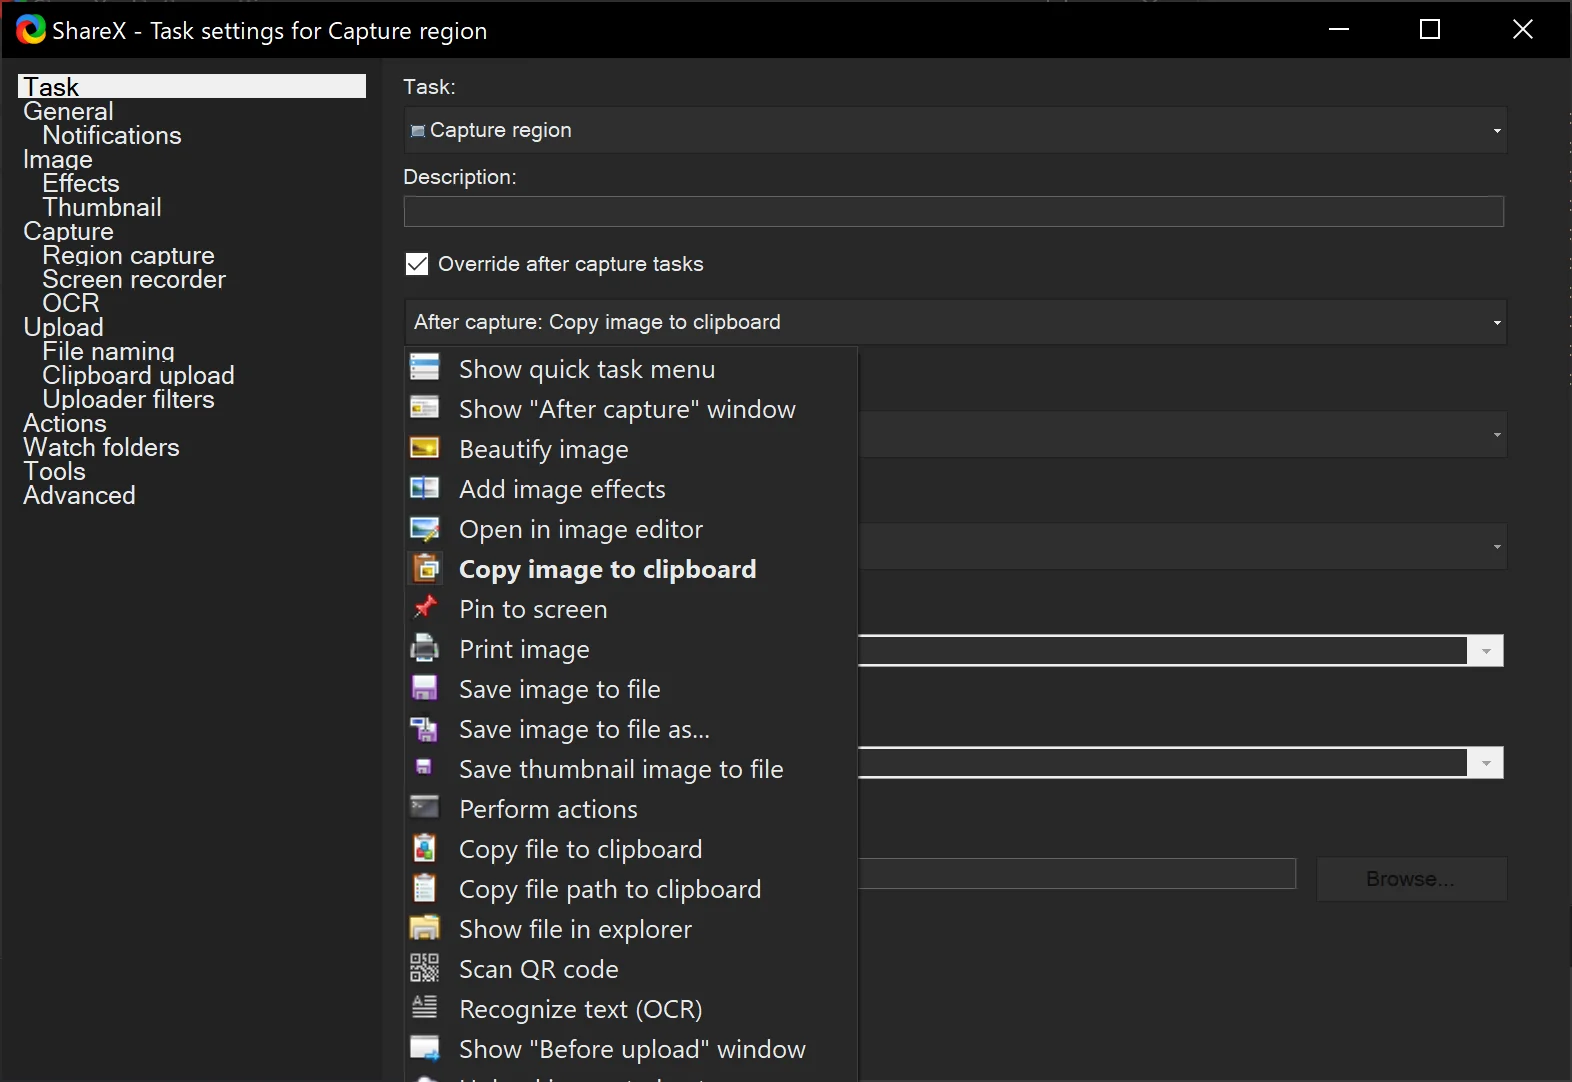Collapse the After capture dropdown
Image resolution: width=1572 pixels, height=1082 pixels.
[955, 322]
